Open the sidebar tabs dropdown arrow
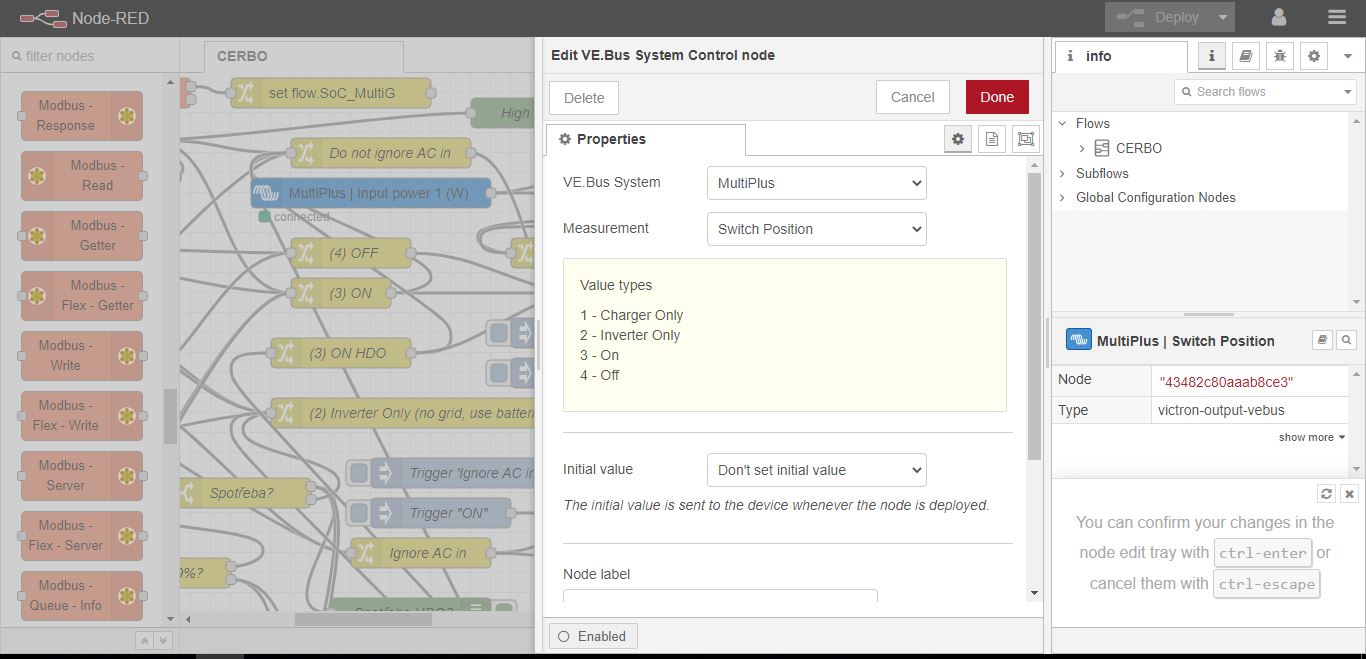Image resolution: width=1366 pixels, height=659 pixels. [x=1348, y=56]
